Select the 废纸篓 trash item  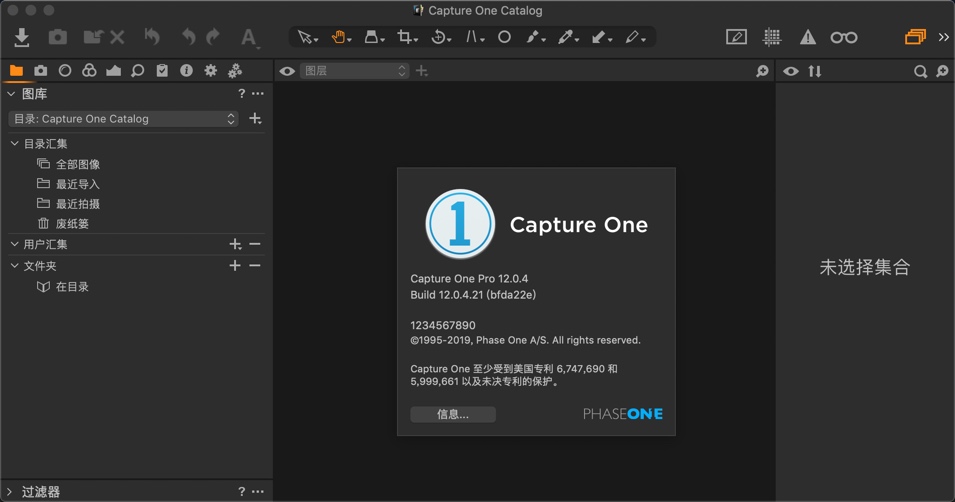pos(72,224)
